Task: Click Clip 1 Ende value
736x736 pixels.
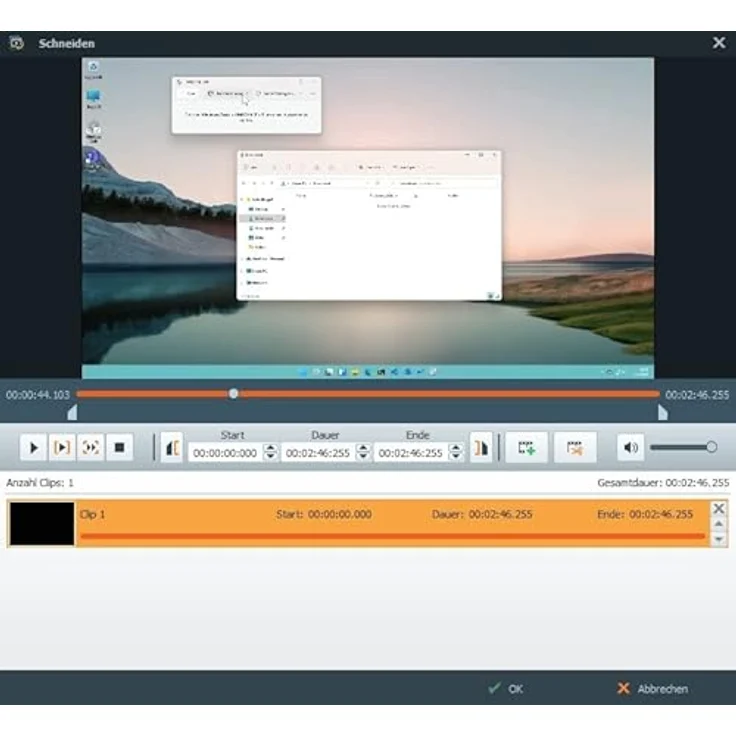Action: (x=661, y=514)
